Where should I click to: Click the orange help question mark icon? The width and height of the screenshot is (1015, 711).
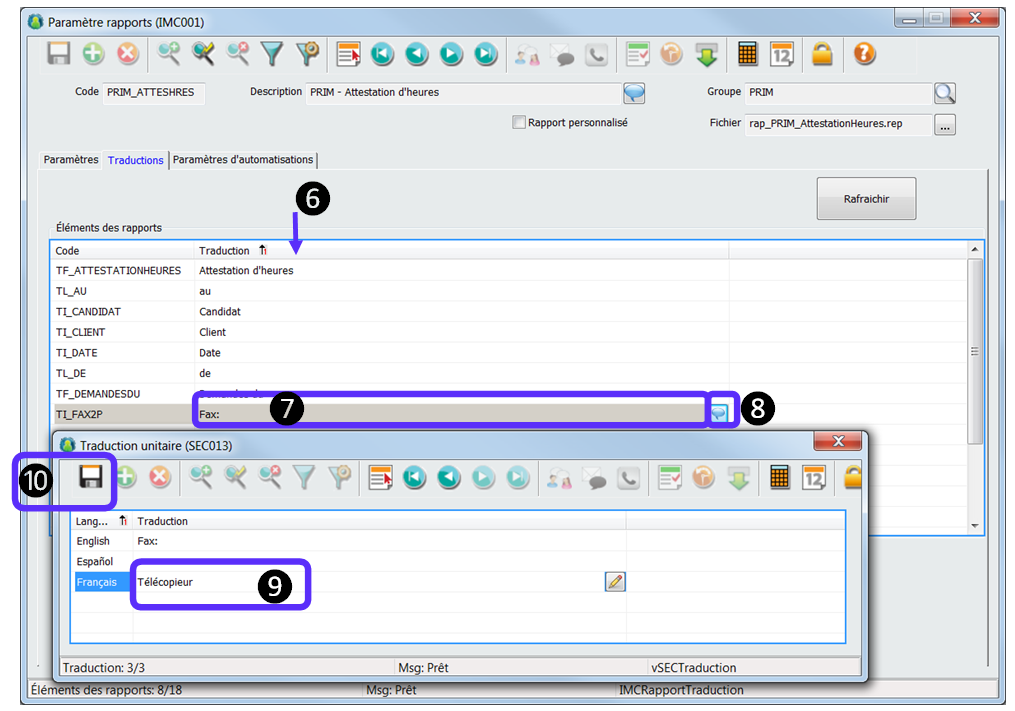pyautogui.click(x=864, y=55)
